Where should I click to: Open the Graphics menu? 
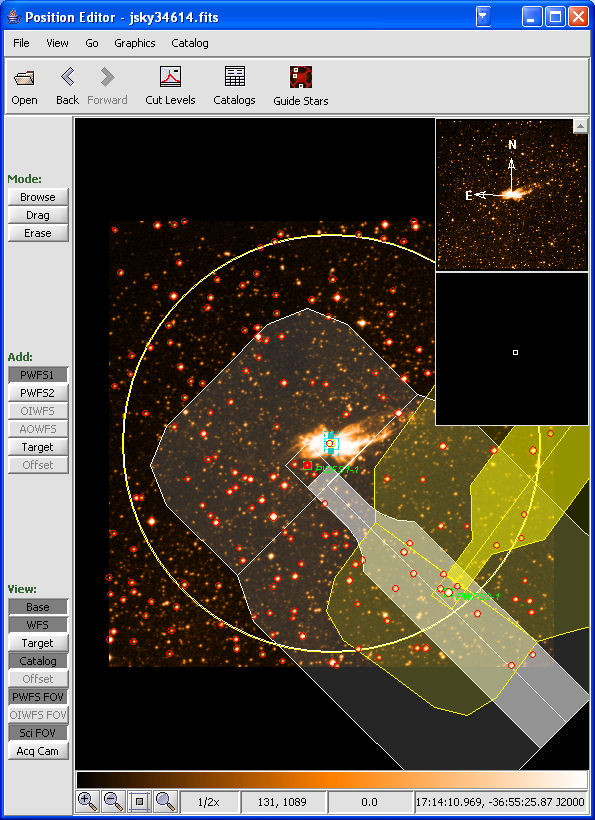tap(135, 43)
